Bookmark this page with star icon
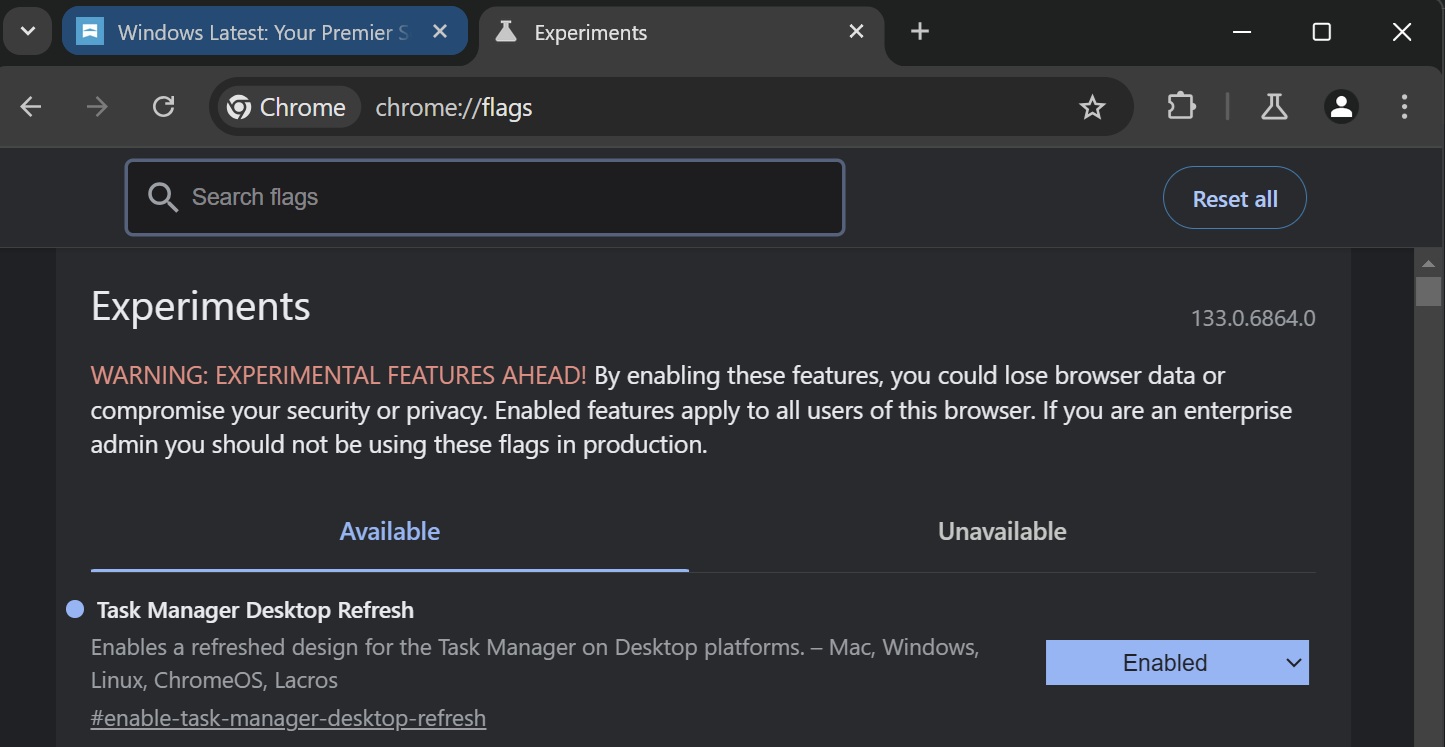This screenshot has height=747, width=1445. 1092,107
